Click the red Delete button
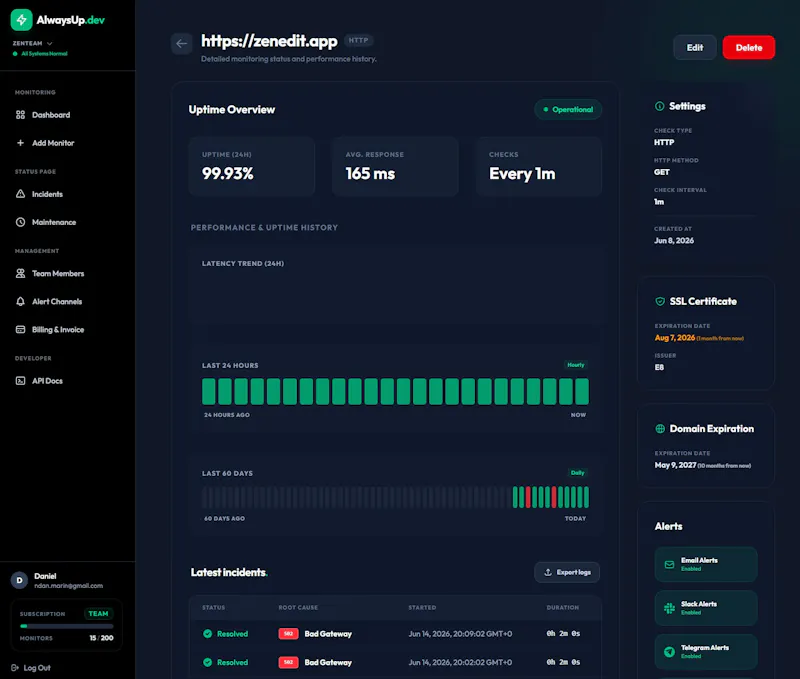This screenshot has width=800, height=679. tap(748, 47)
